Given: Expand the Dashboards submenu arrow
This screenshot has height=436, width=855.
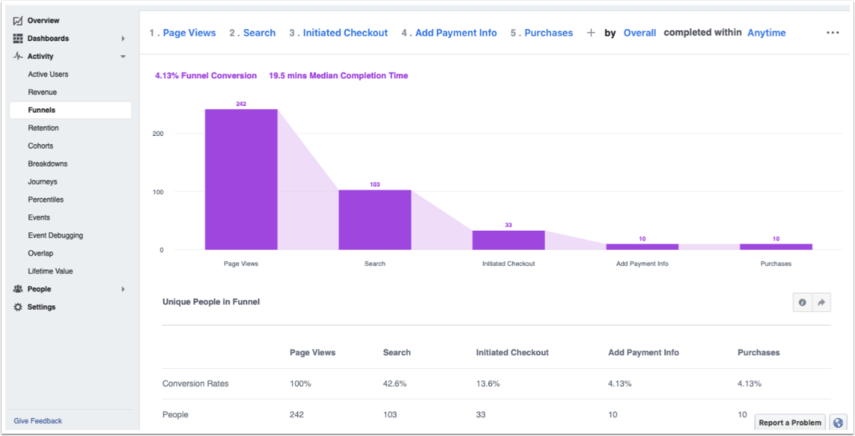Looking at the screenshot, I should 123,39.
